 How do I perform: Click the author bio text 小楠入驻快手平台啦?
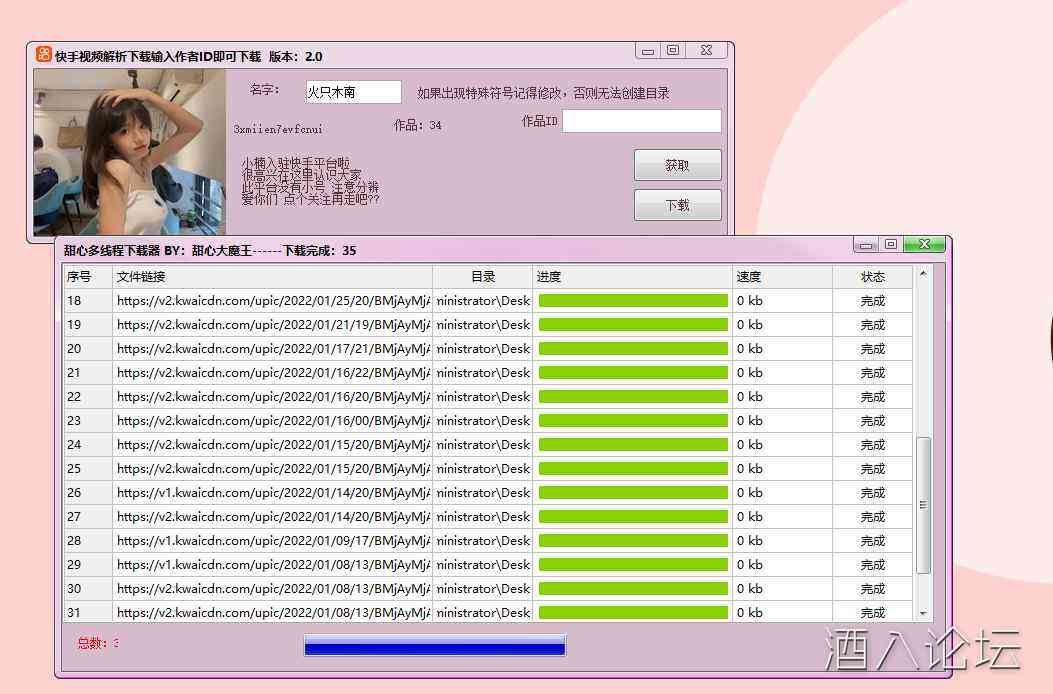(x=295, y=163)
